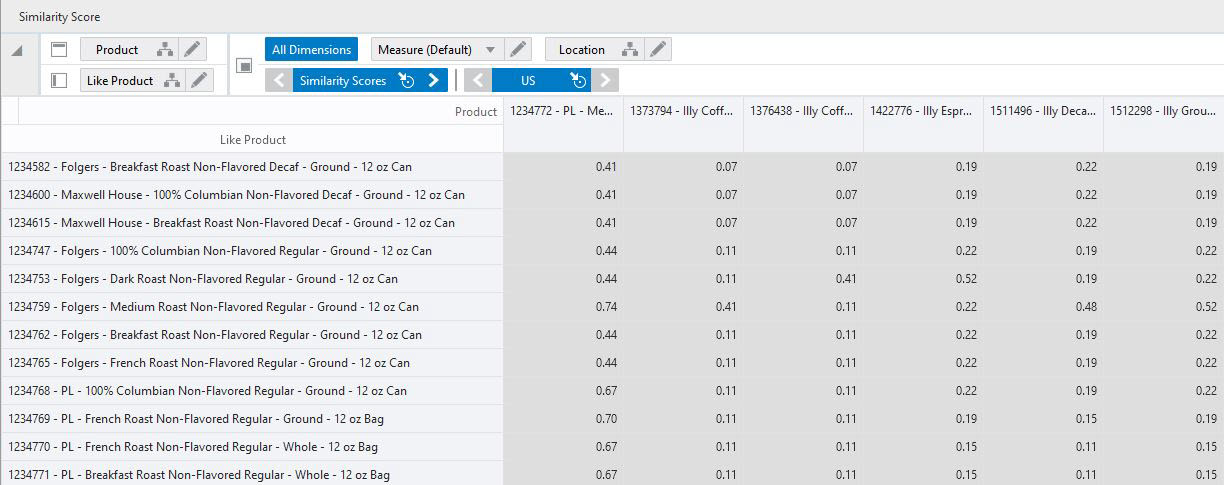Select the Similarity Score tab title
Image resolution: width=1224 pixels, height=485 pixels.
click(x=60, y=17)
